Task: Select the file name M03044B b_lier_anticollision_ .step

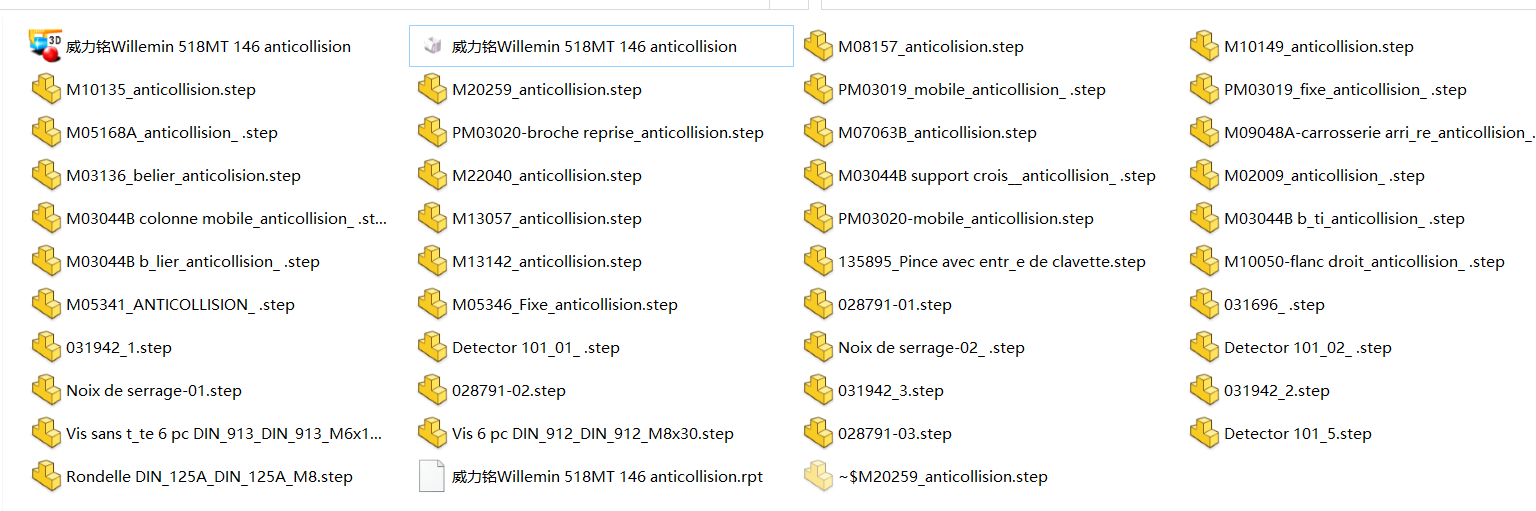Action: [x=193, y=262]
